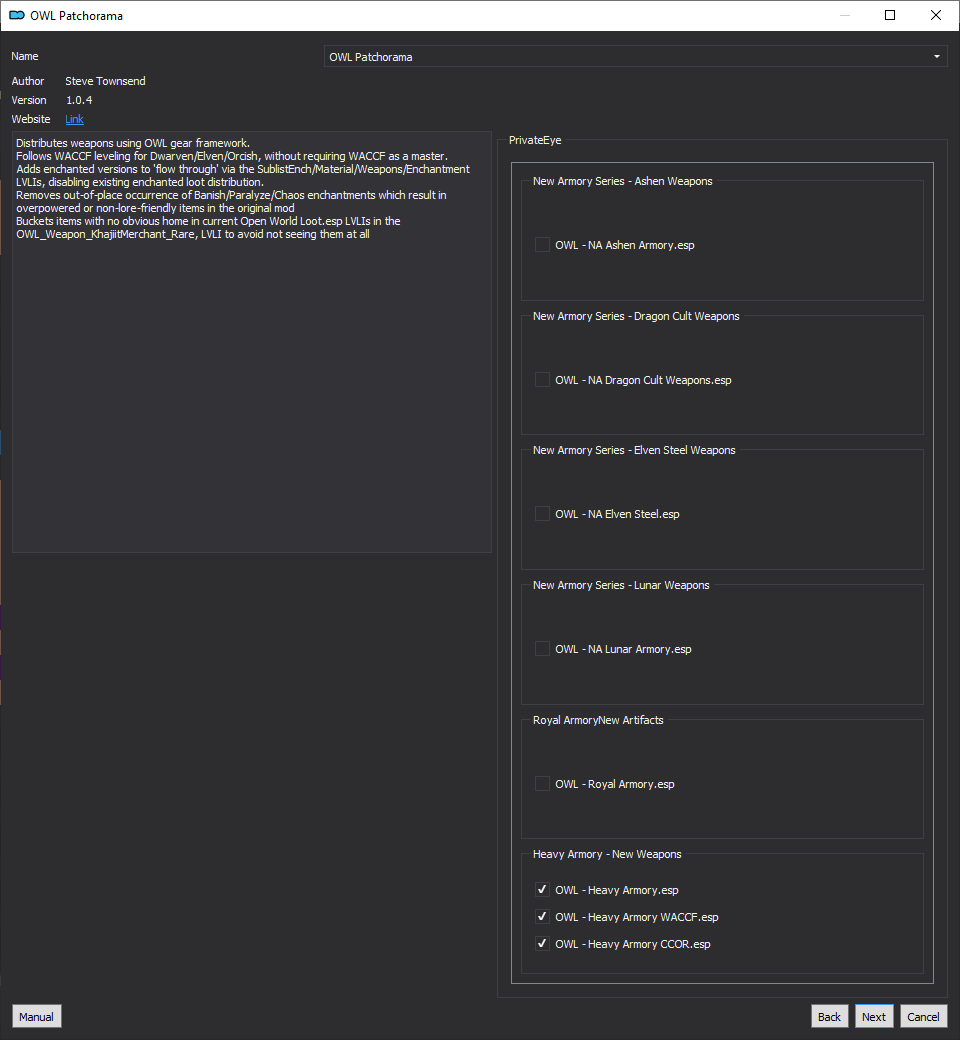Untick OWL - Heavy Armory CCOR.esp

click(542, 943)
